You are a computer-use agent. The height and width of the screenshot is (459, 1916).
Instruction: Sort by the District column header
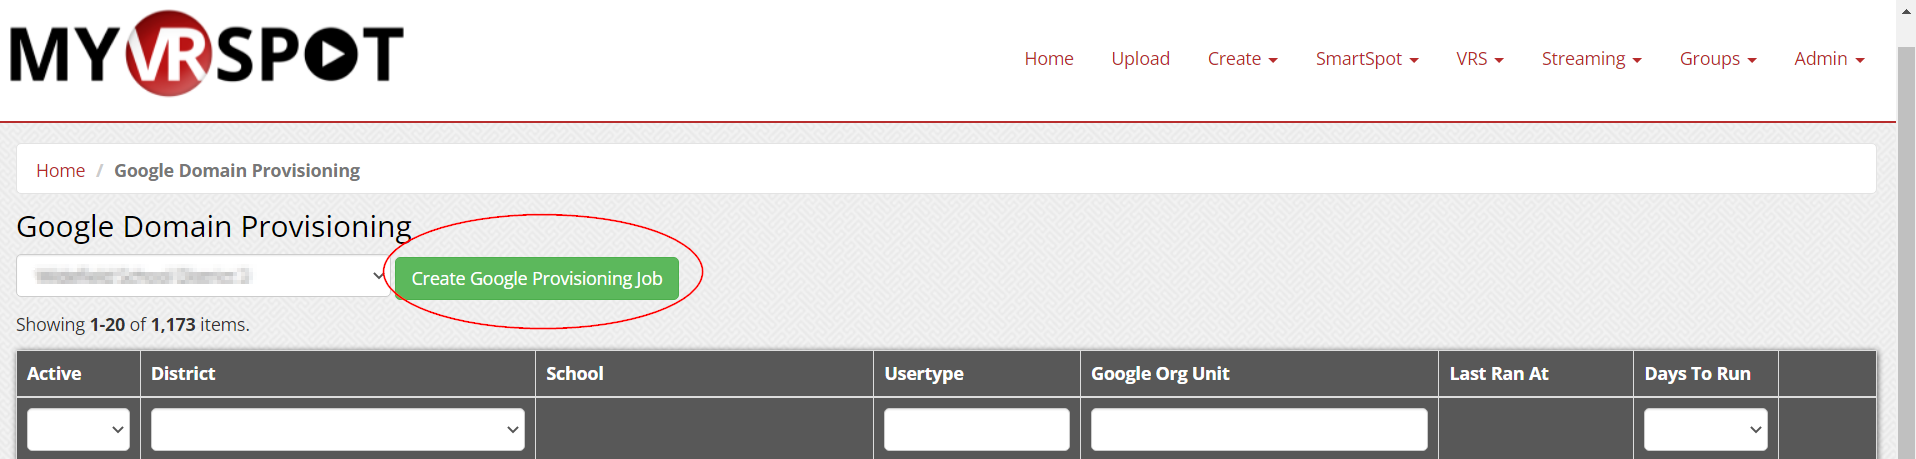[183, 374]
